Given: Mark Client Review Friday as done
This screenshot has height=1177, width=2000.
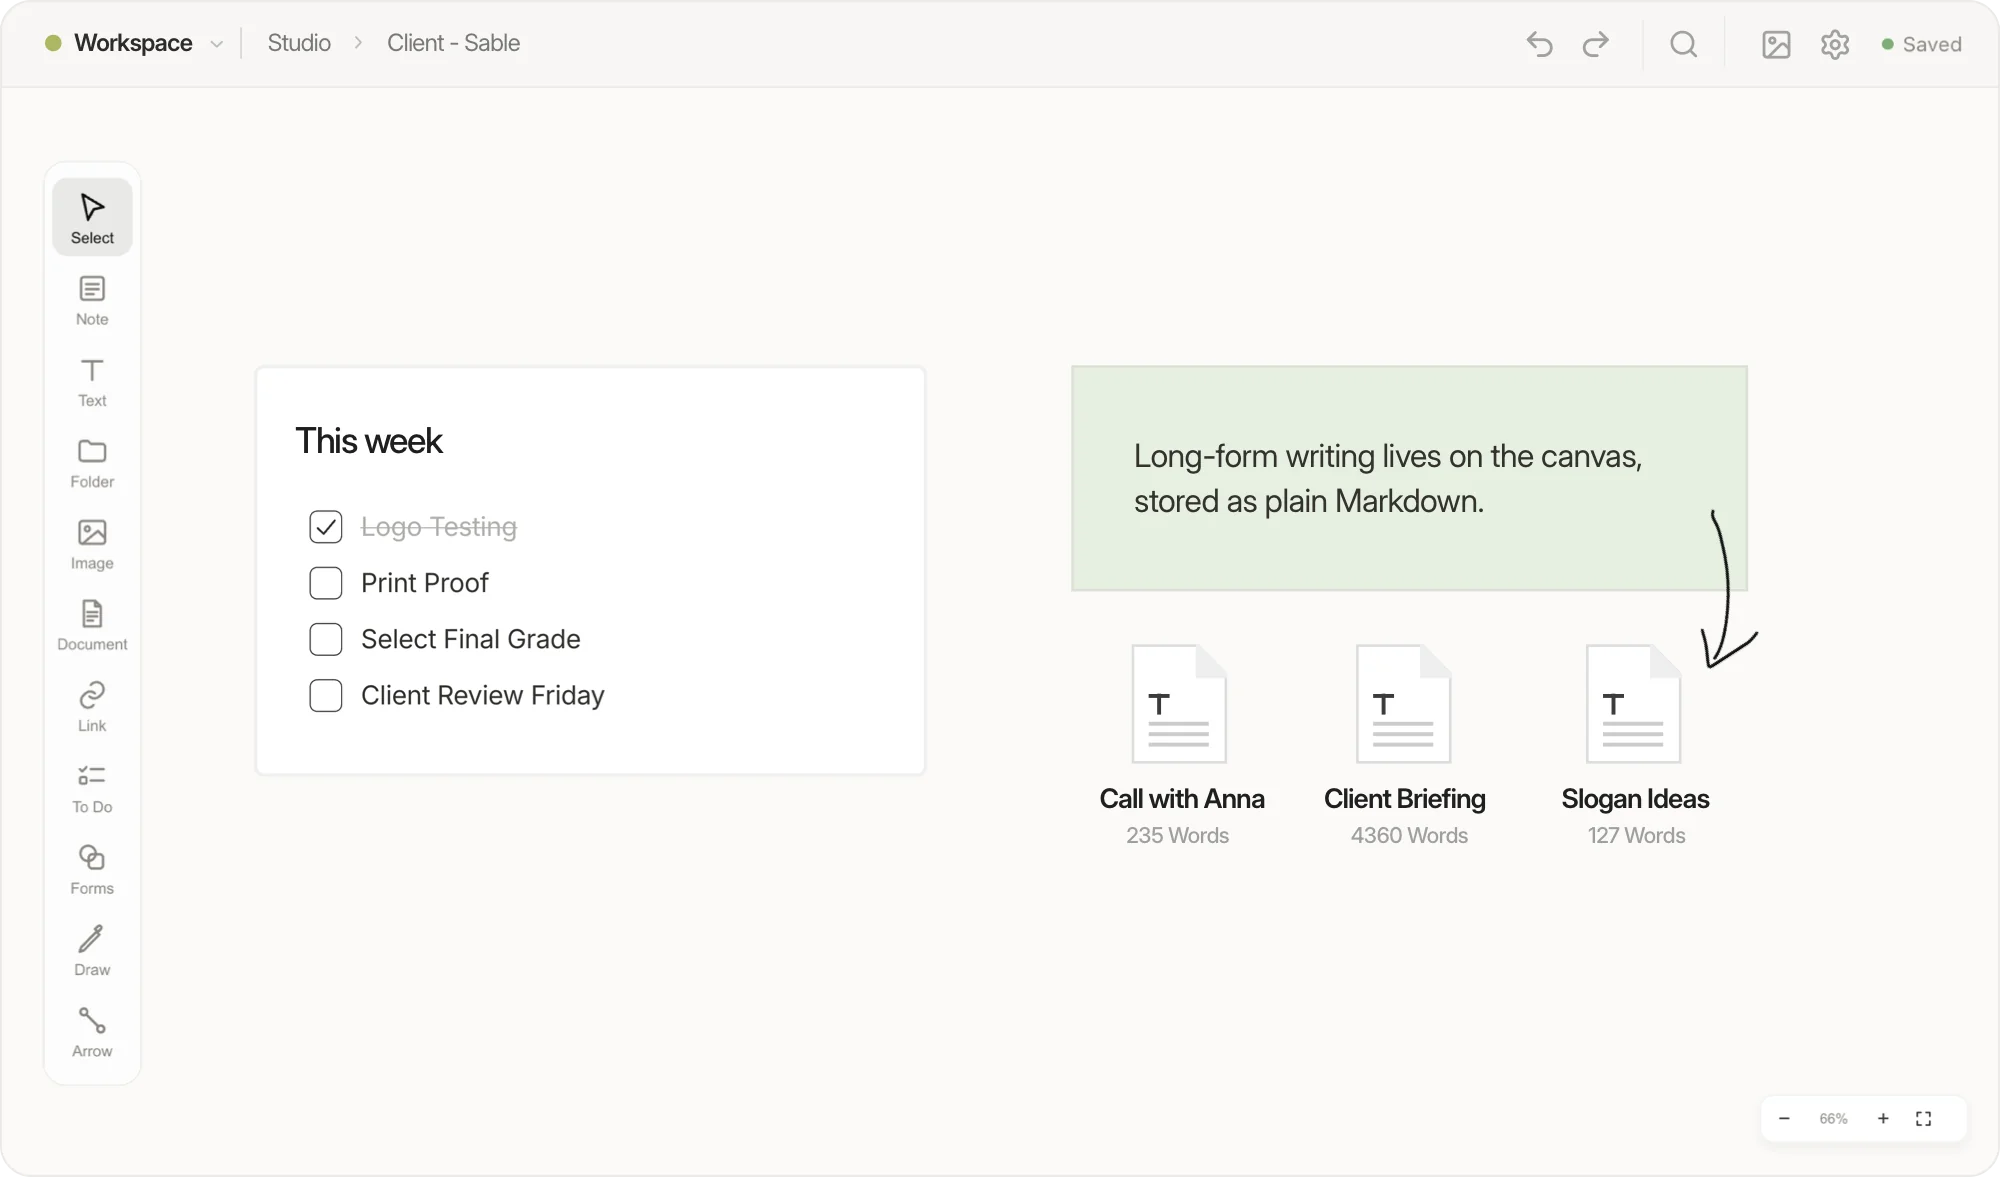Looking at the screenshot, I should (x=326, y=695).
